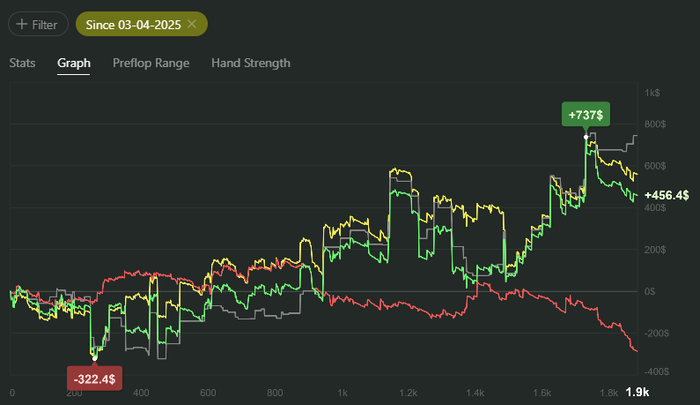Click the 1k x-axis label
This screenshot has width=700, height=405.
click(342, 393)
